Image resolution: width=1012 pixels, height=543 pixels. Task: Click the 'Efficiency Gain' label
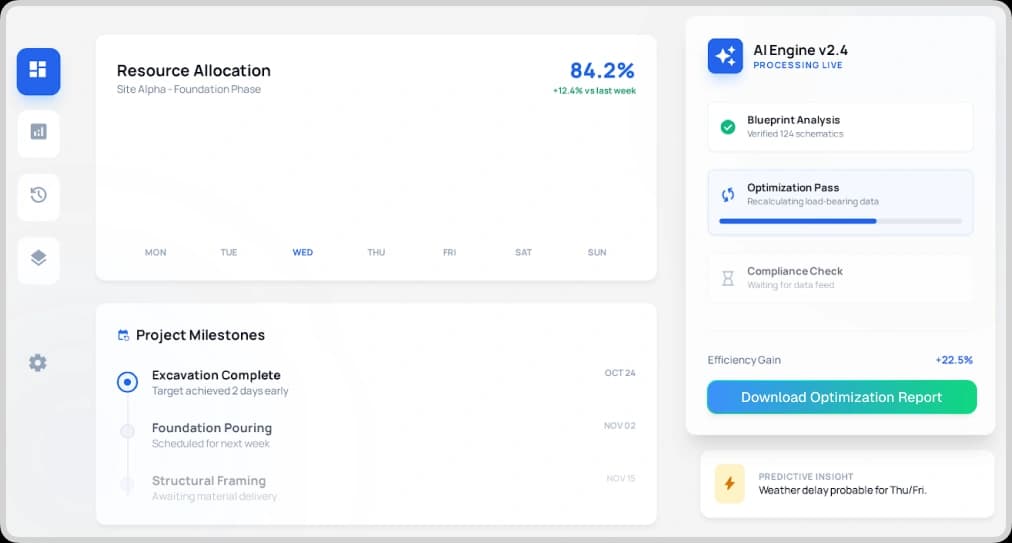click(x=744, y=360)
